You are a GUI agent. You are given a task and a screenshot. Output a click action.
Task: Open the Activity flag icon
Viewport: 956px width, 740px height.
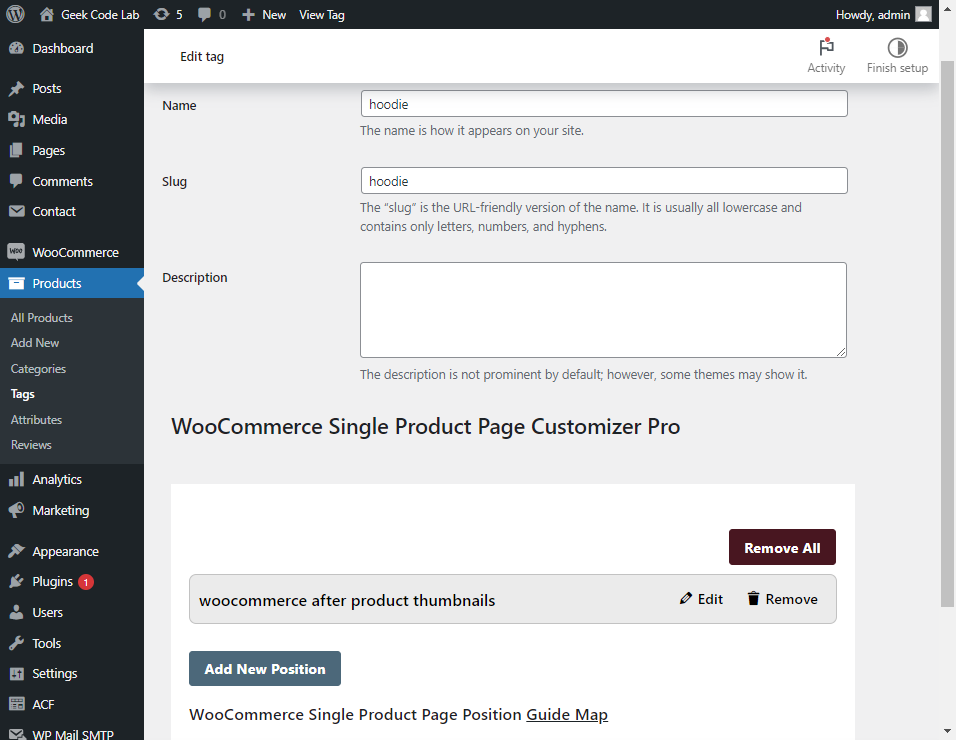pyautogui.click(x=826, y=47)
